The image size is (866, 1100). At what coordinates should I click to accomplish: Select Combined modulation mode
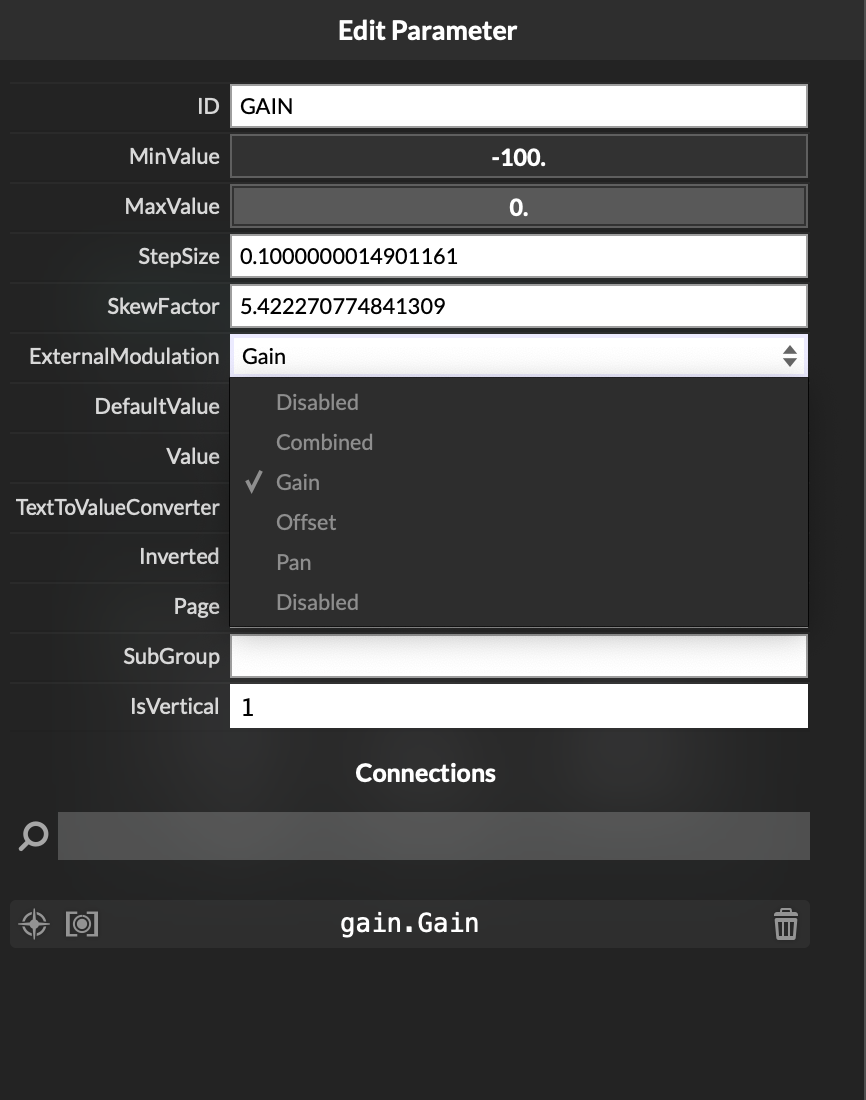tap(324, 442)
